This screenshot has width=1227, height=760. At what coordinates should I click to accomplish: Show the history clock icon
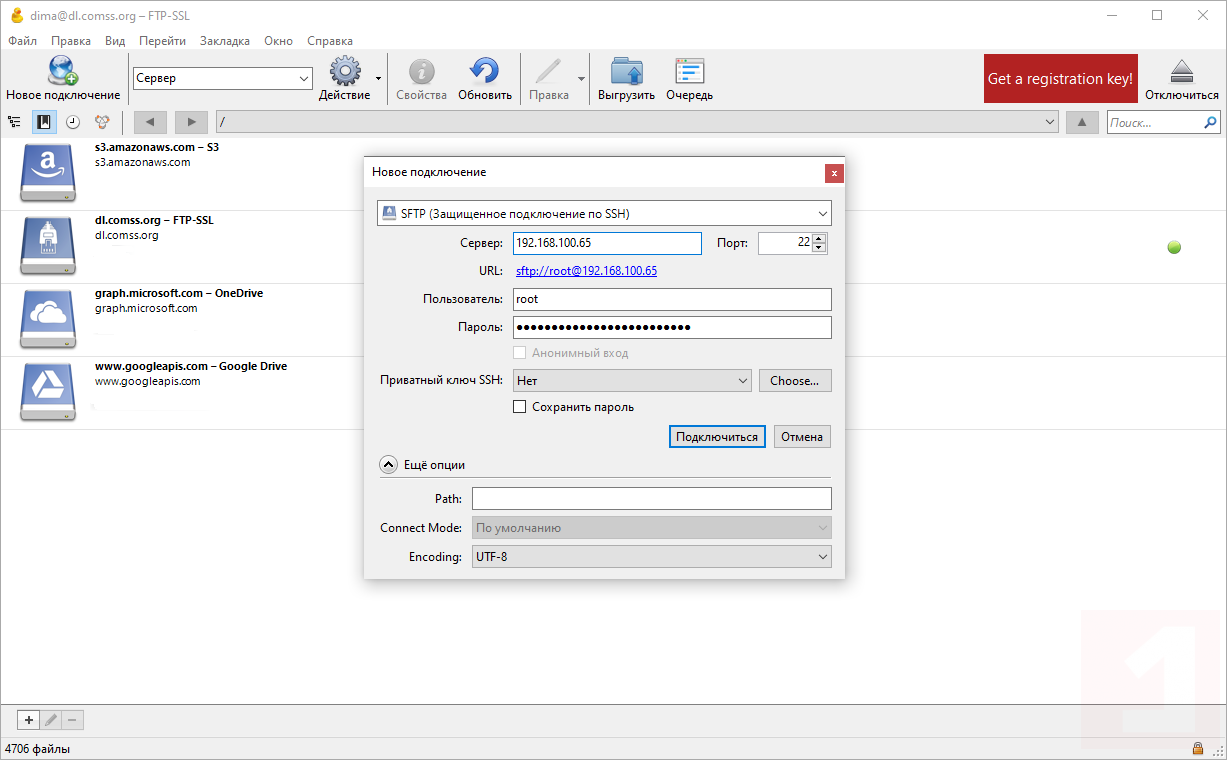pos(73,122)
